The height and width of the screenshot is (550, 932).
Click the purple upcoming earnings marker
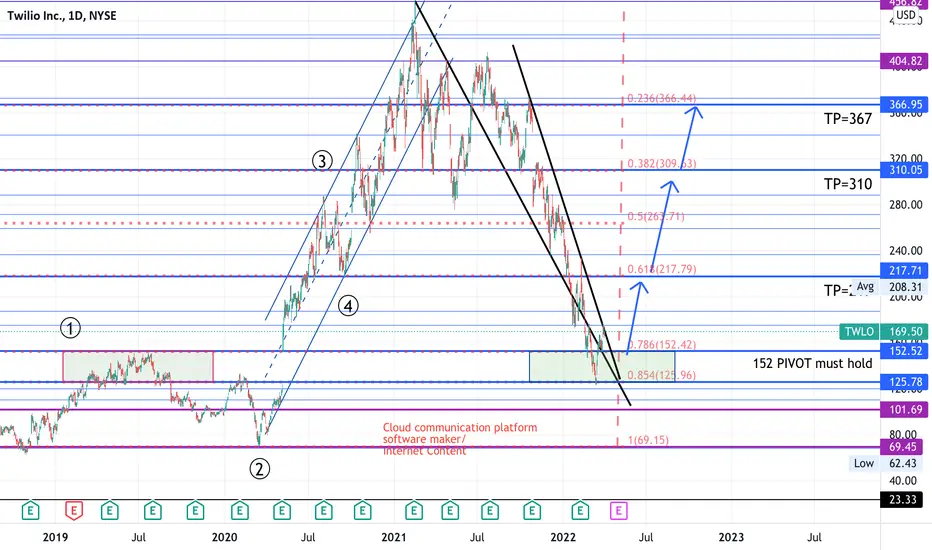(619, 510)
